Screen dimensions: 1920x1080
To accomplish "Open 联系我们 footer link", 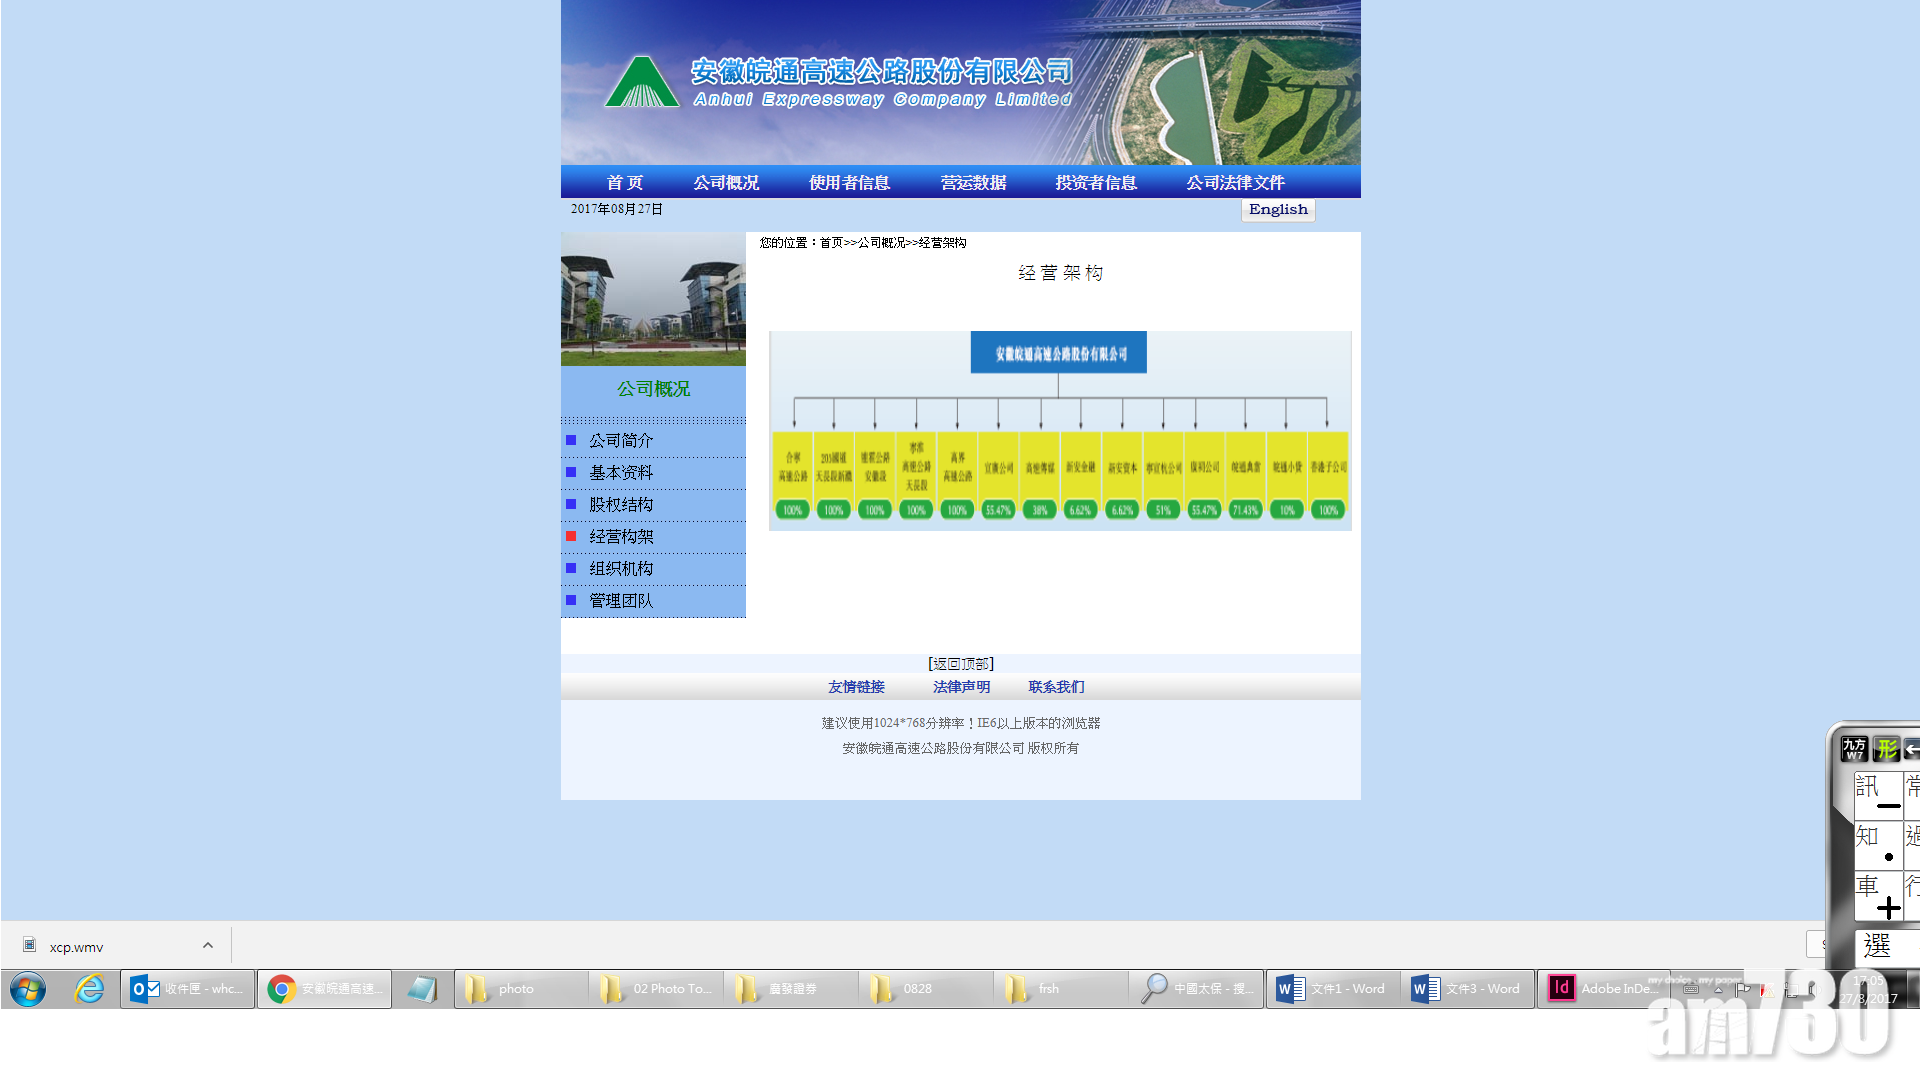I will coord(1056,687).
